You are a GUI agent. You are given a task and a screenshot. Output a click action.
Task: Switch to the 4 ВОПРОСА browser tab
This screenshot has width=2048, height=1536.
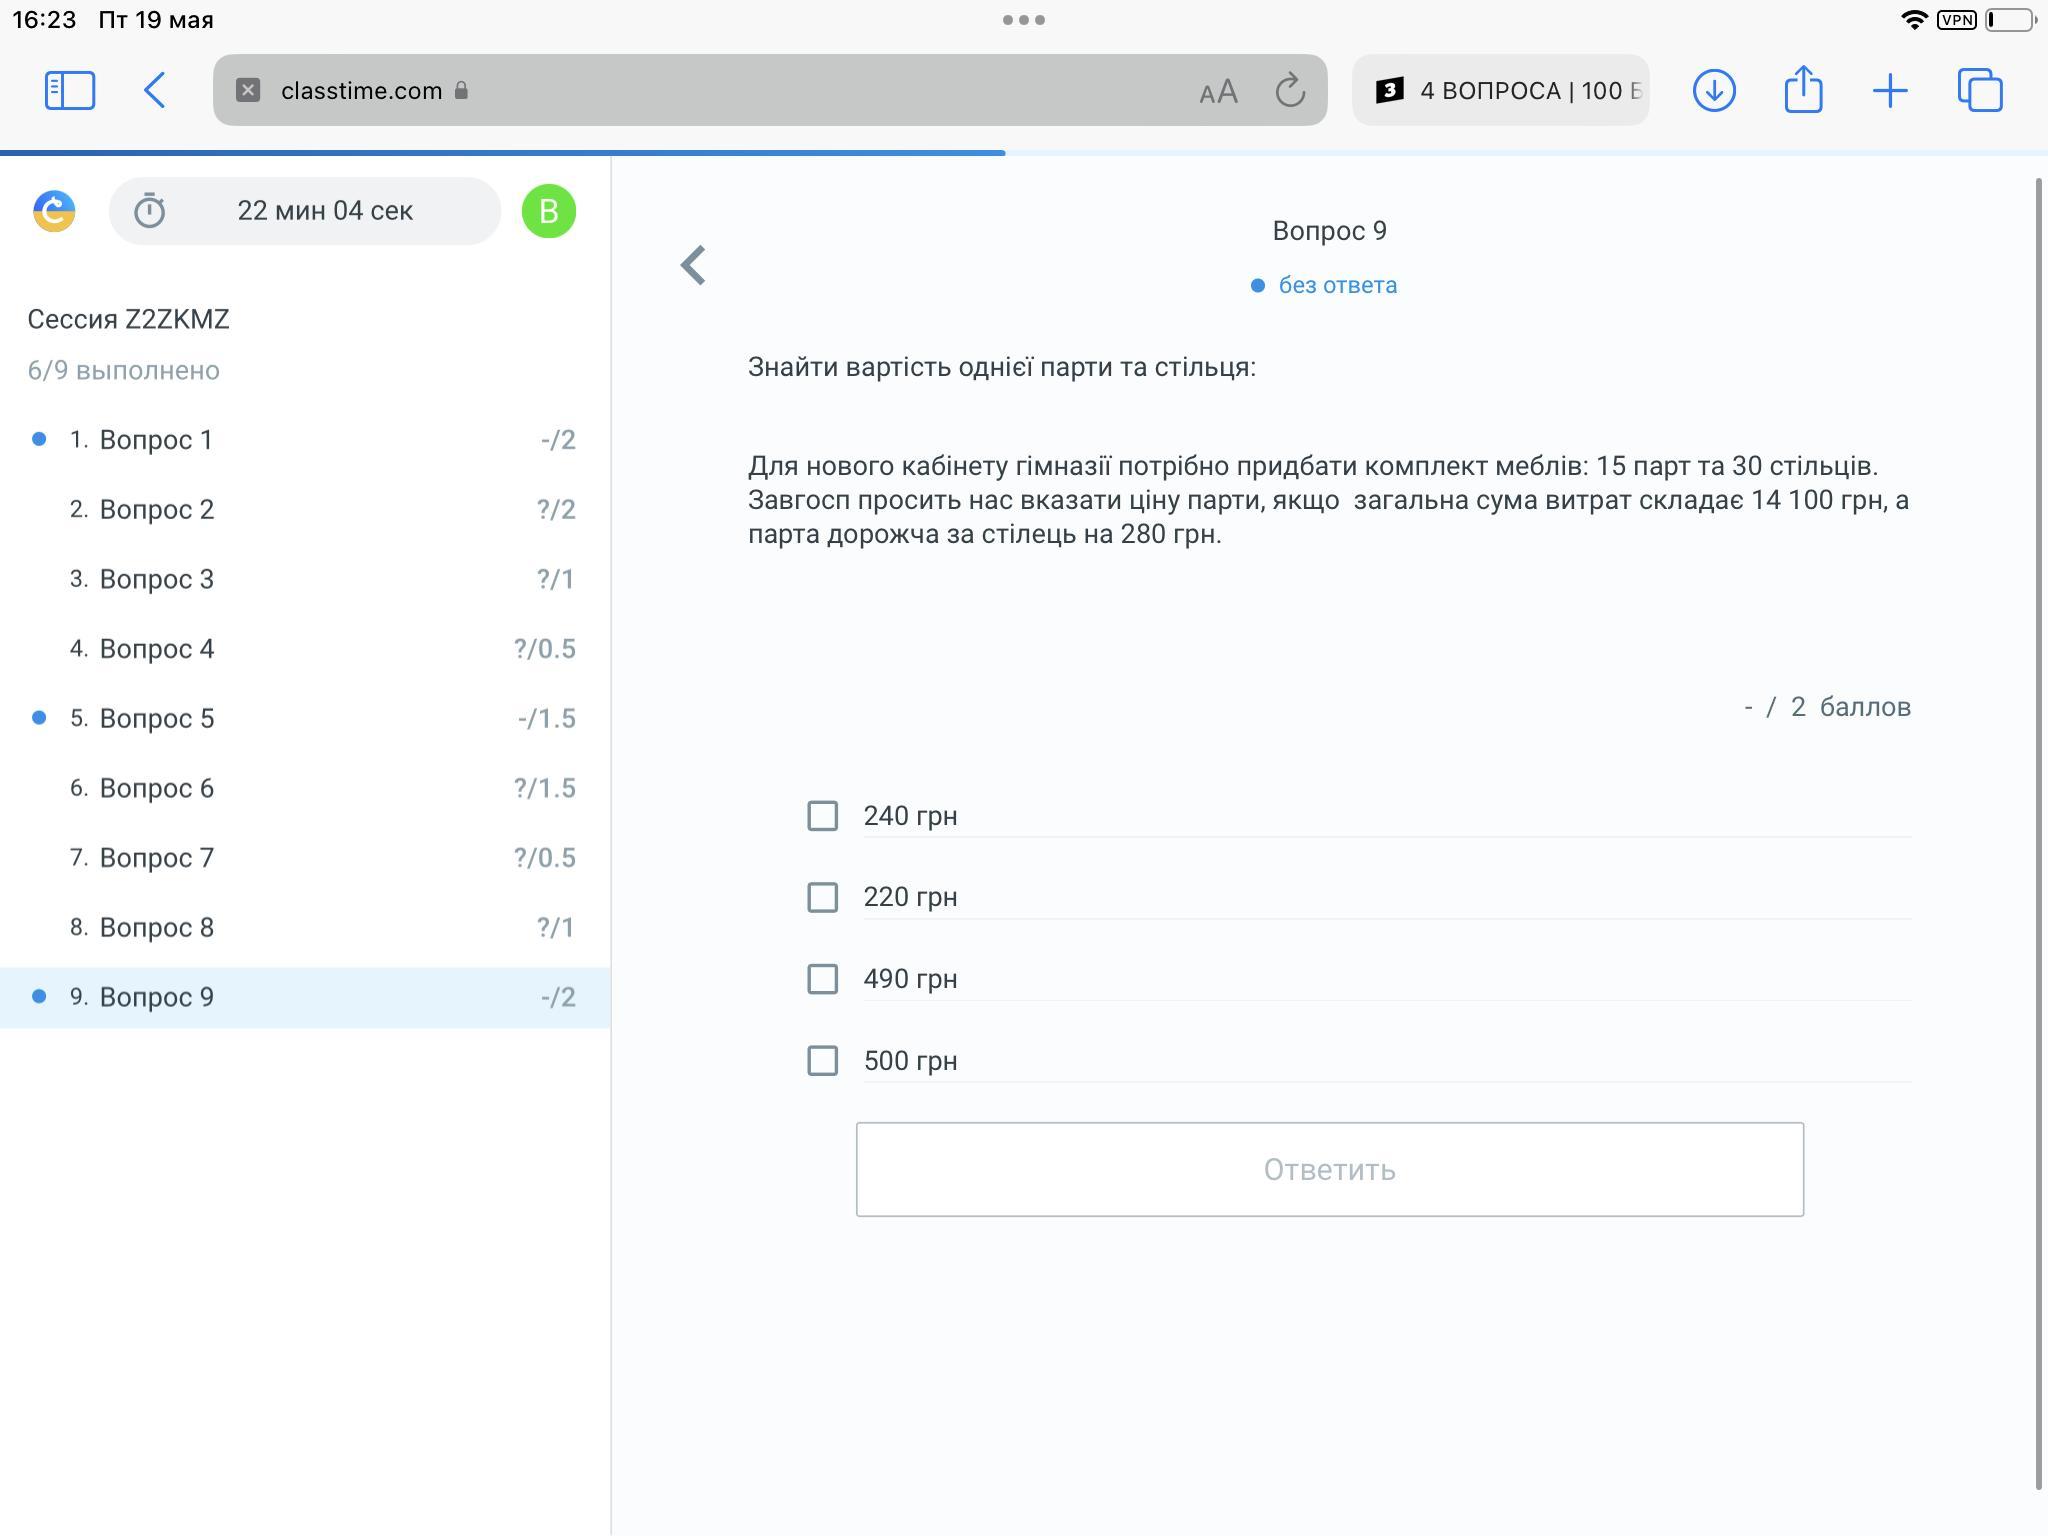1500,91
